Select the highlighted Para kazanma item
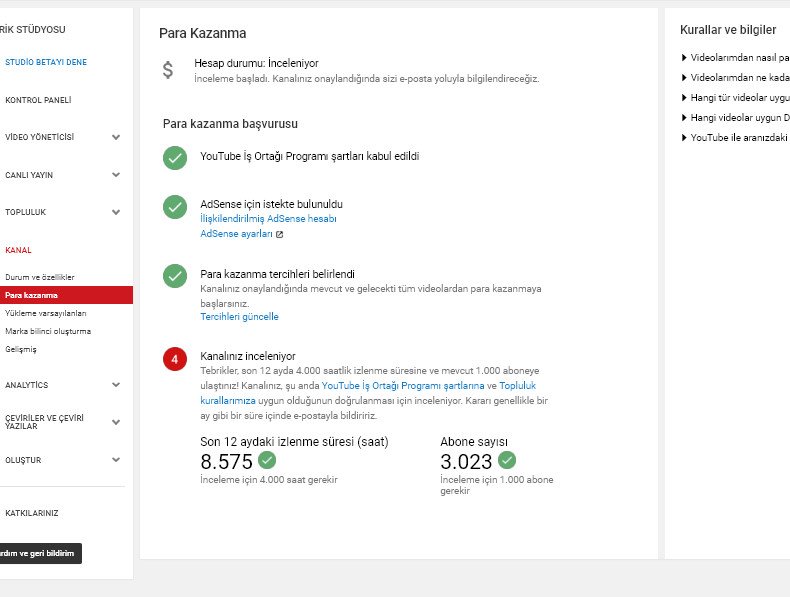The height and width of the screenshot is (597, 790). coord(67,295)
